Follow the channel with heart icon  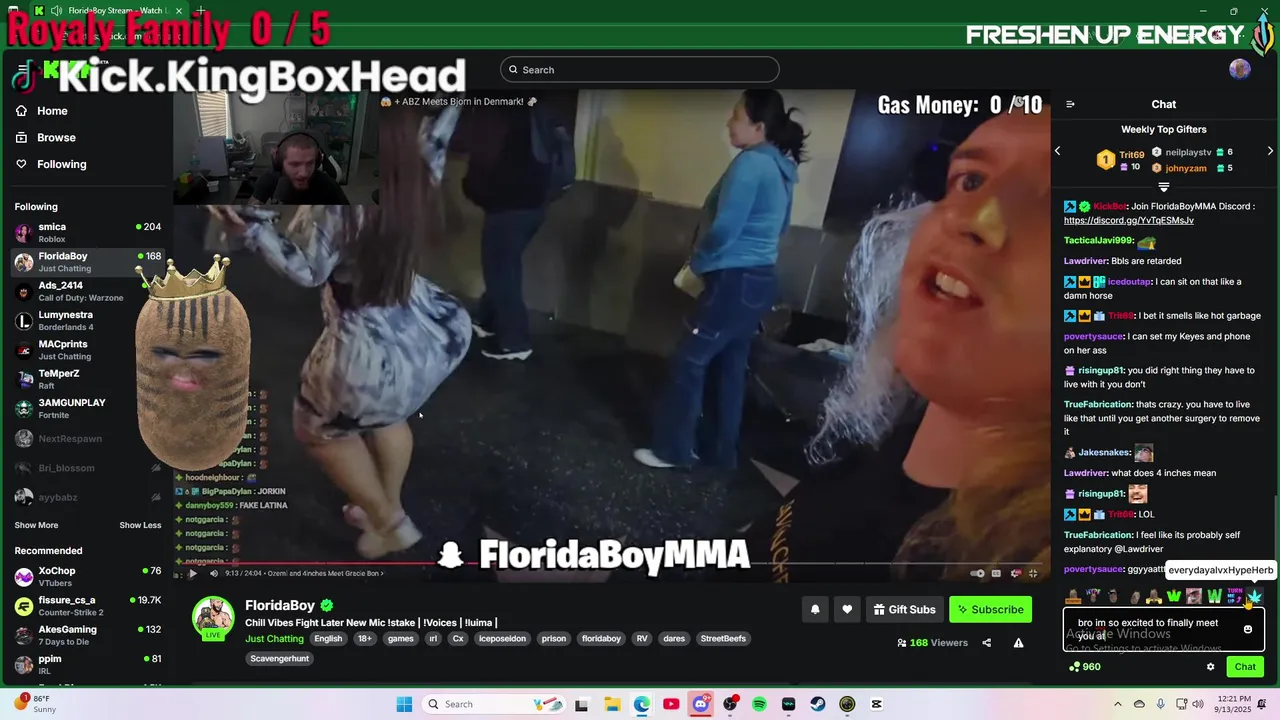point(847,609)
